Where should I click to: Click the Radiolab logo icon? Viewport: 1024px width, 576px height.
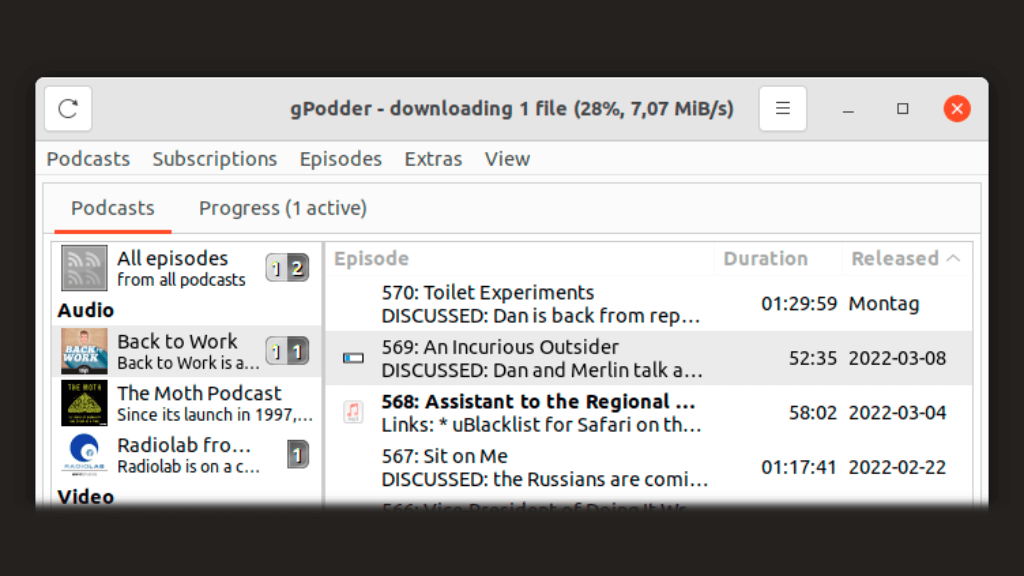84,455
